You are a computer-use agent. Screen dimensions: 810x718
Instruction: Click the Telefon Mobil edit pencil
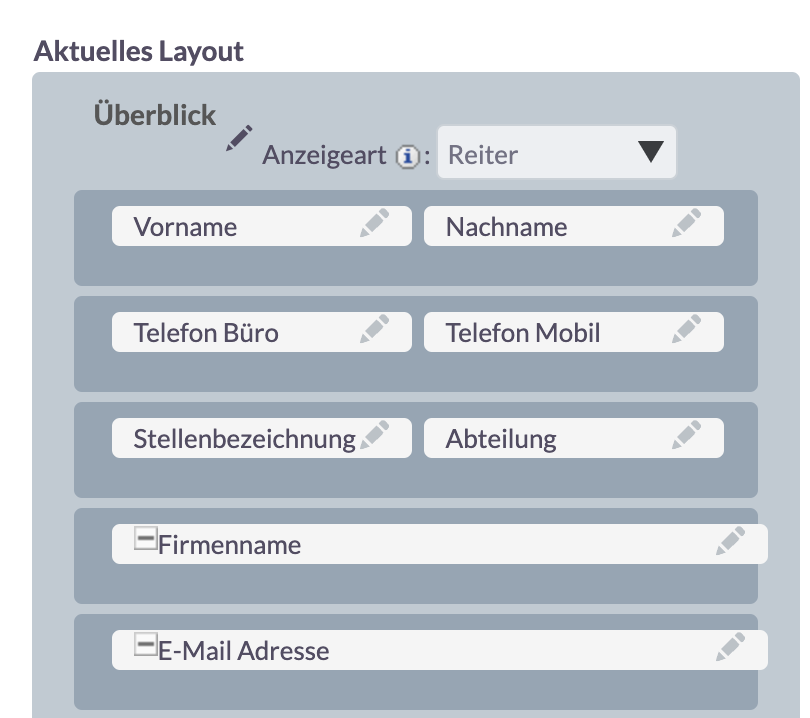[687, 329]
